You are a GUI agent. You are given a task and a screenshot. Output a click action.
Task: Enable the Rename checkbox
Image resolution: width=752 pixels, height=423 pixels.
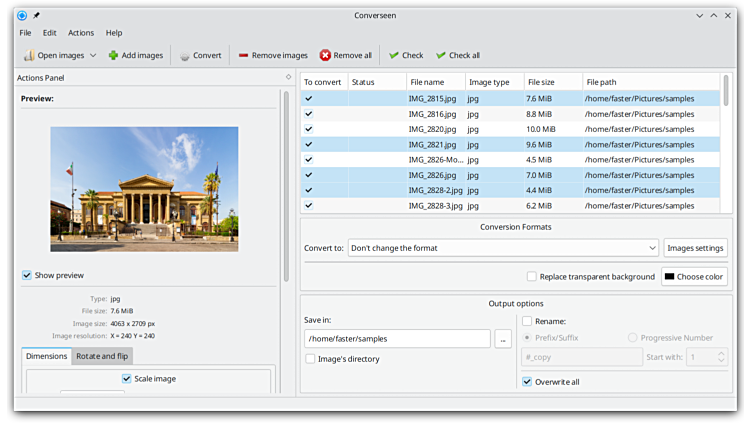tap(527, 321)
